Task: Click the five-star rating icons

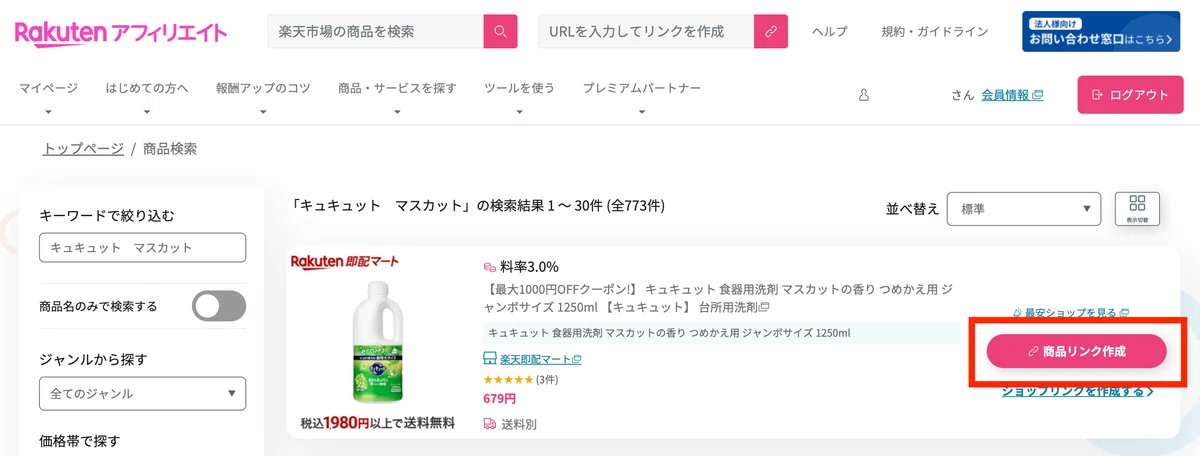Action: click(508, 380)
